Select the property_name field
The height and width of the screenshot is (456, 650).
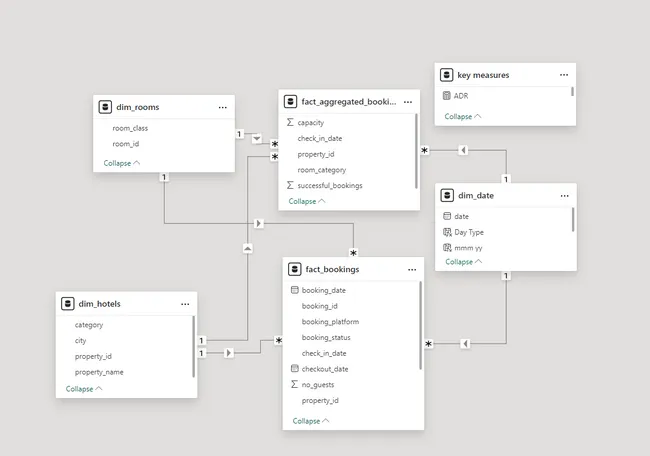[x=99, y=372]
